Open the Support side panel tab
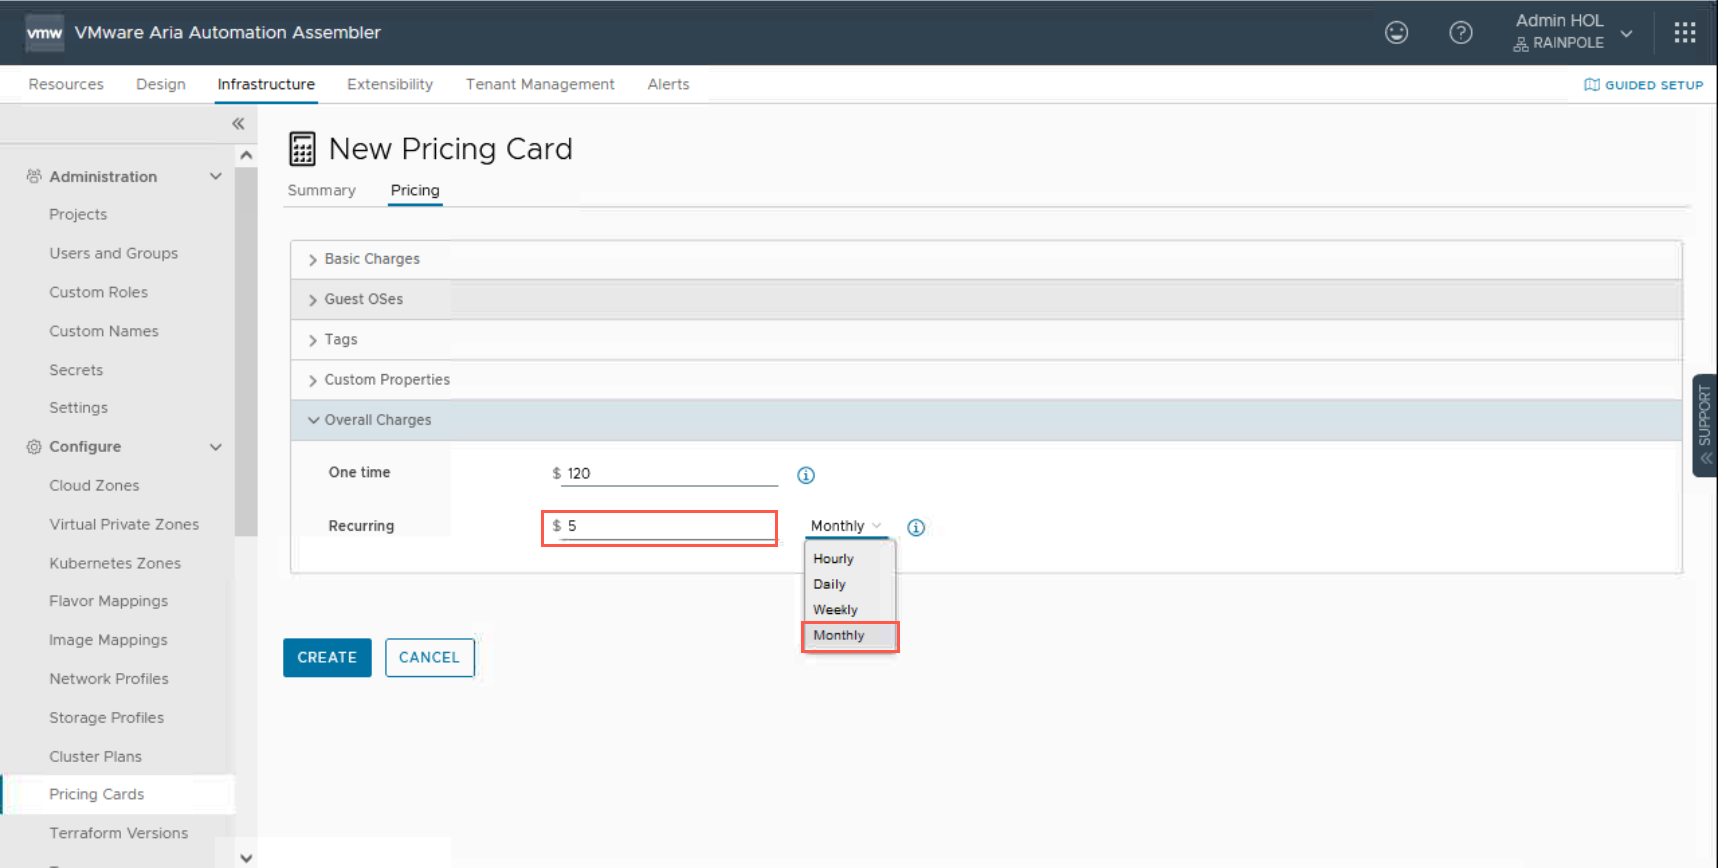 (x=1705, y=425)
